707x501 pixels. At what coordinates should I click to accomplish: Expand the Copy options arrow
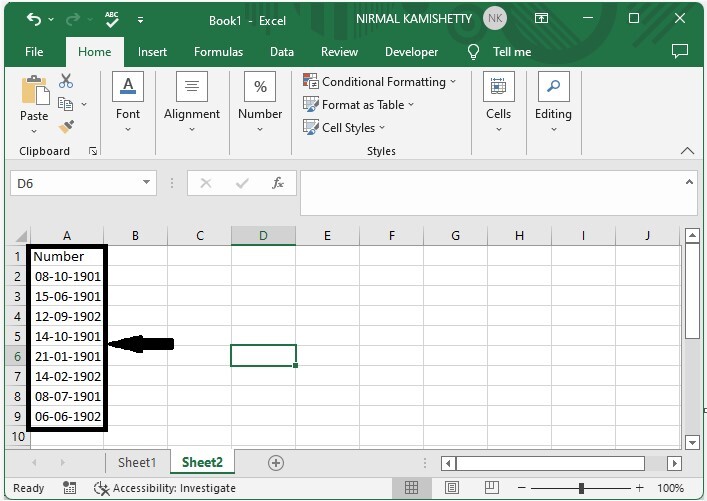(x=84, y=104)
